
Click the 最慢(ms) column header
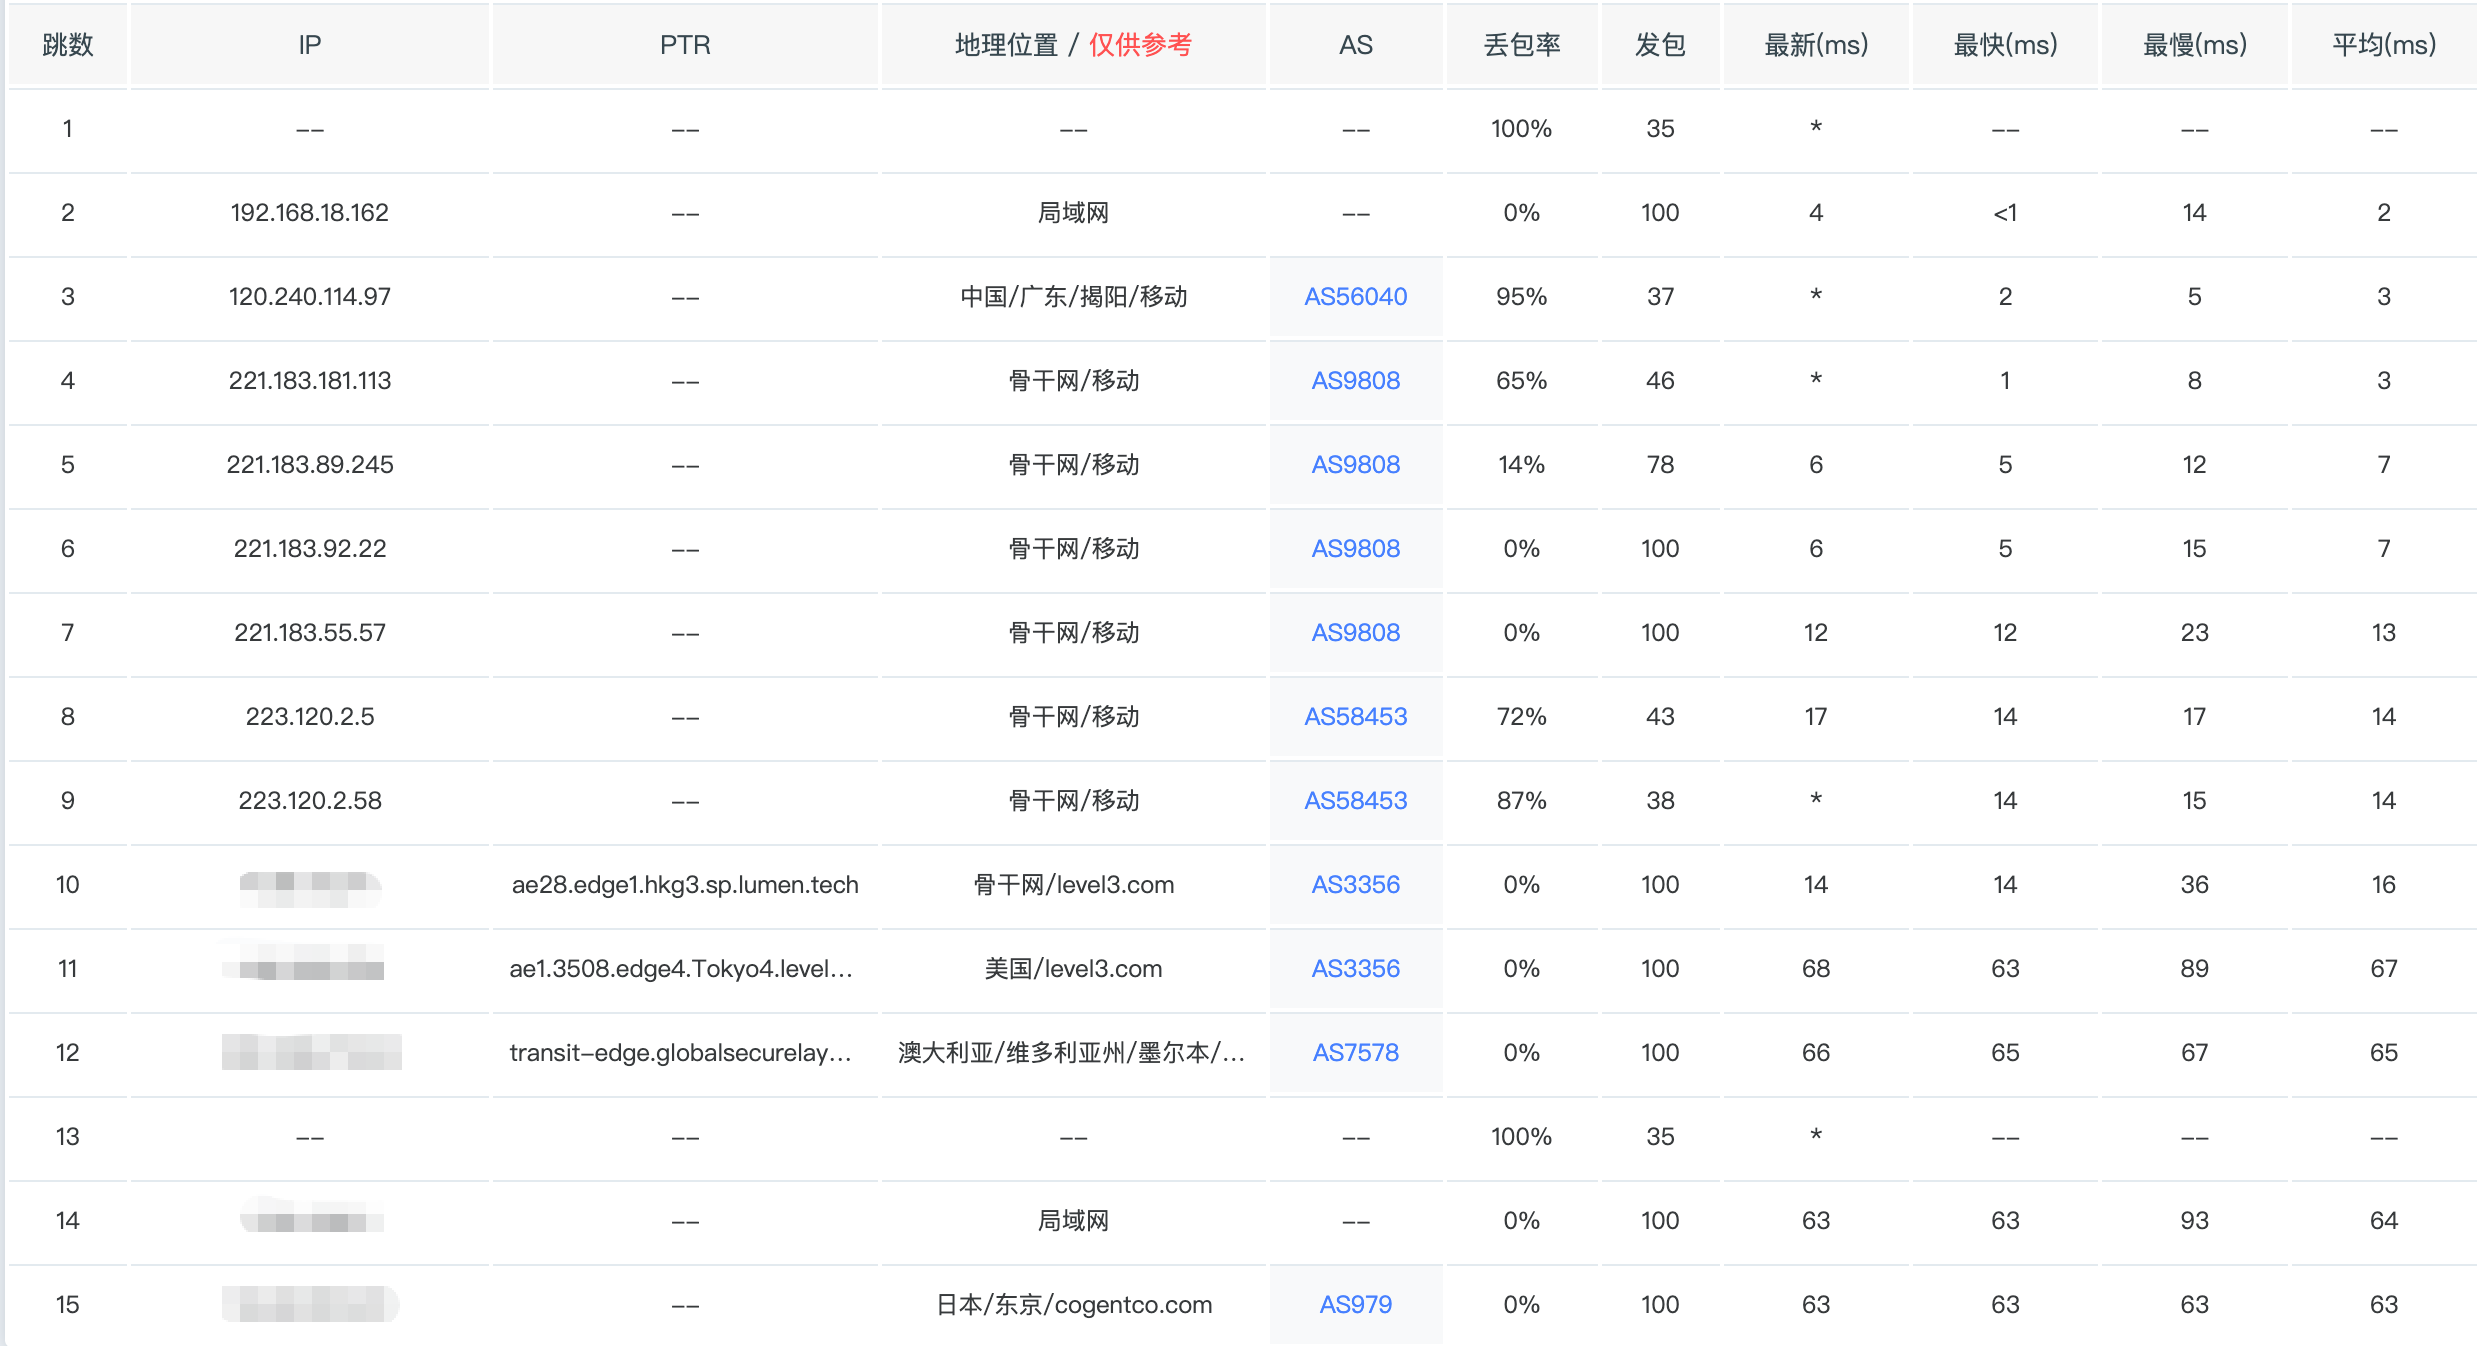click(x=2194, y=45)
